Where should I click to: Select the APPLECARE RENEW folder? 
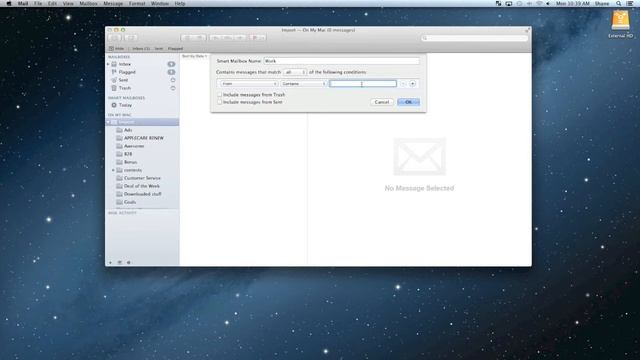pyautogui.click(x=144, y=138)
